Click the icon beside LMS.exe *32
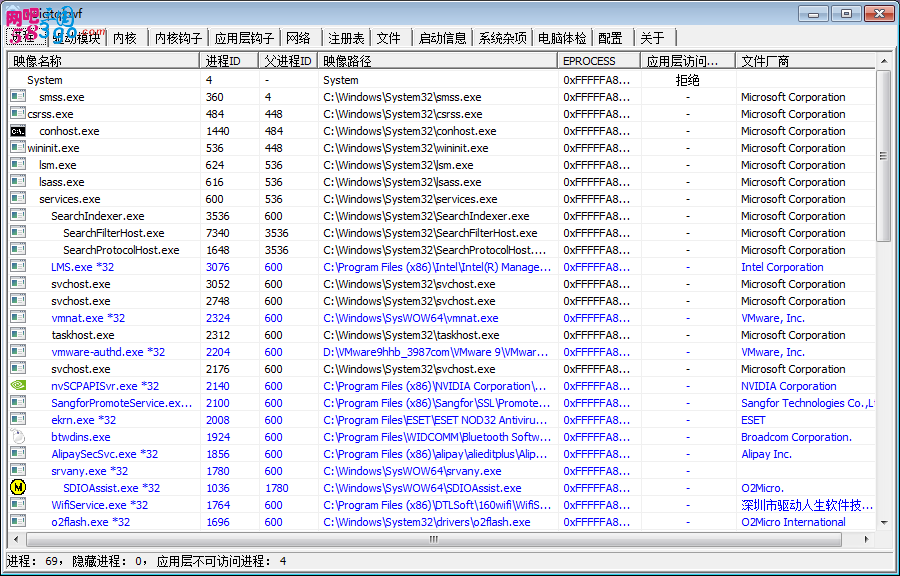The height and width of the screenshot is (576, 900). tap(18, 267)
